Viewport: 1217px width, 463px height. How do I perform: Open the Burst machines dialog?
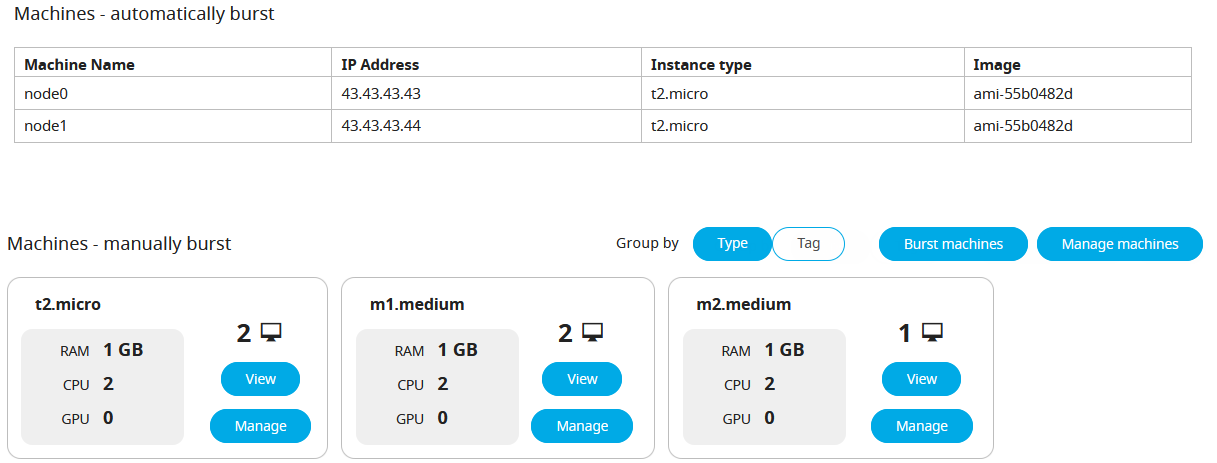click(953, 244)
